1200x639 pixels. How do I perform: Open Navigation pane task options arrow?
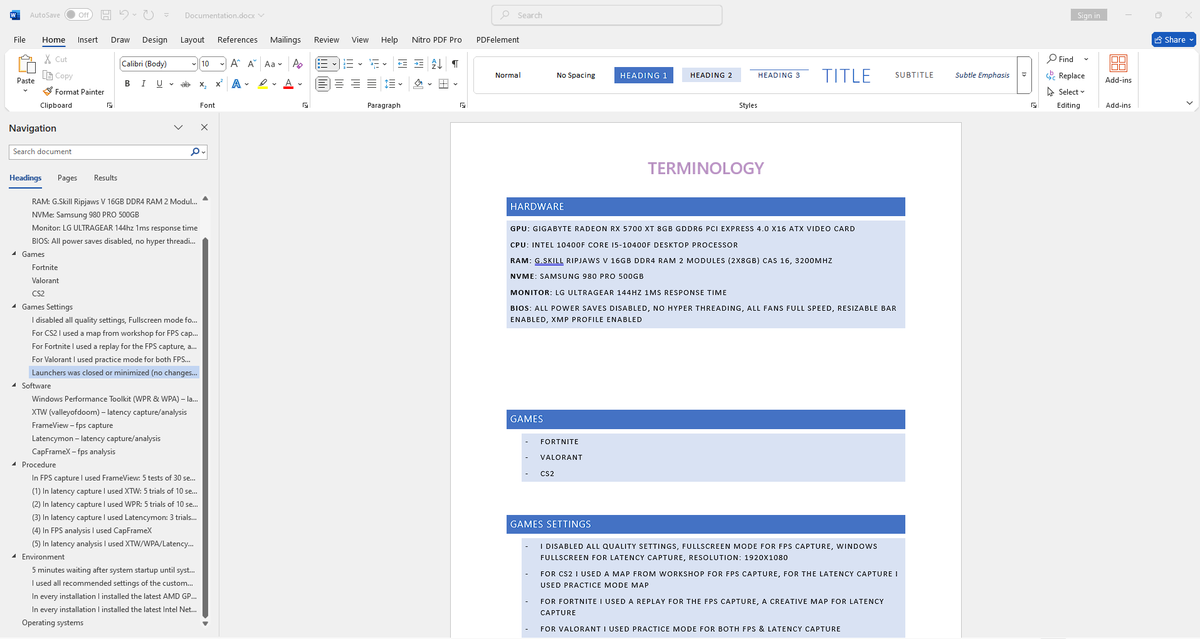coord(178,128)
